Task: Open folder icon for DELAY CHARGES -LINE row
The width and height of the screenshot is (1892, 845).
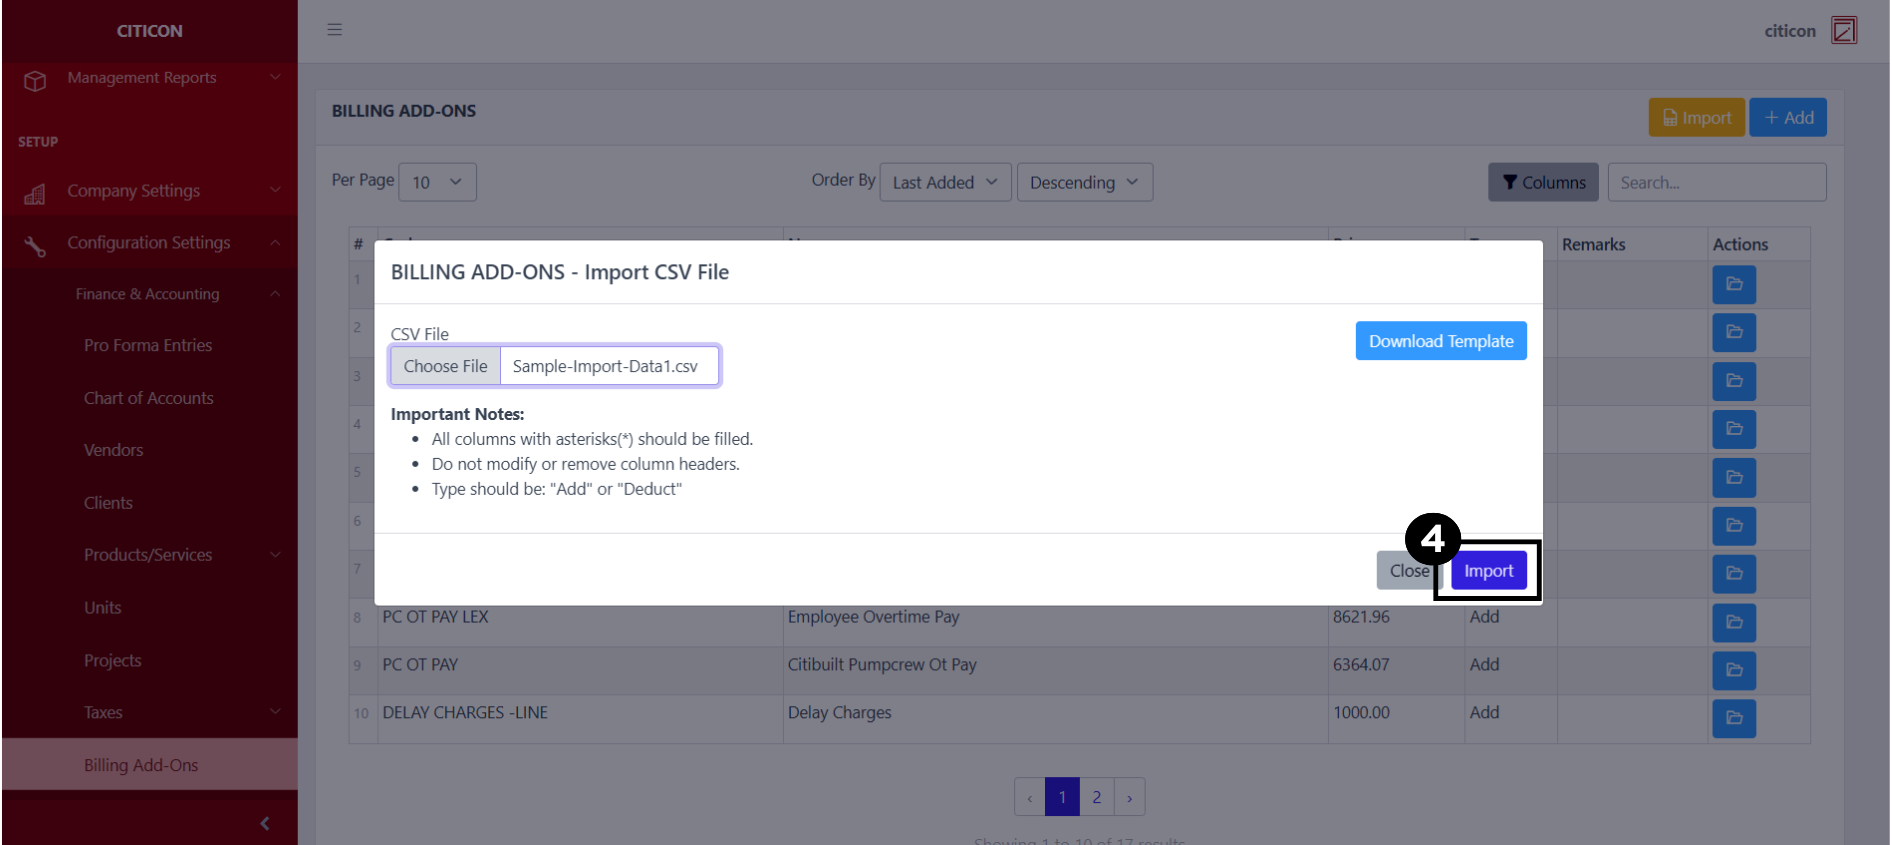Action: click(1733, 718)
